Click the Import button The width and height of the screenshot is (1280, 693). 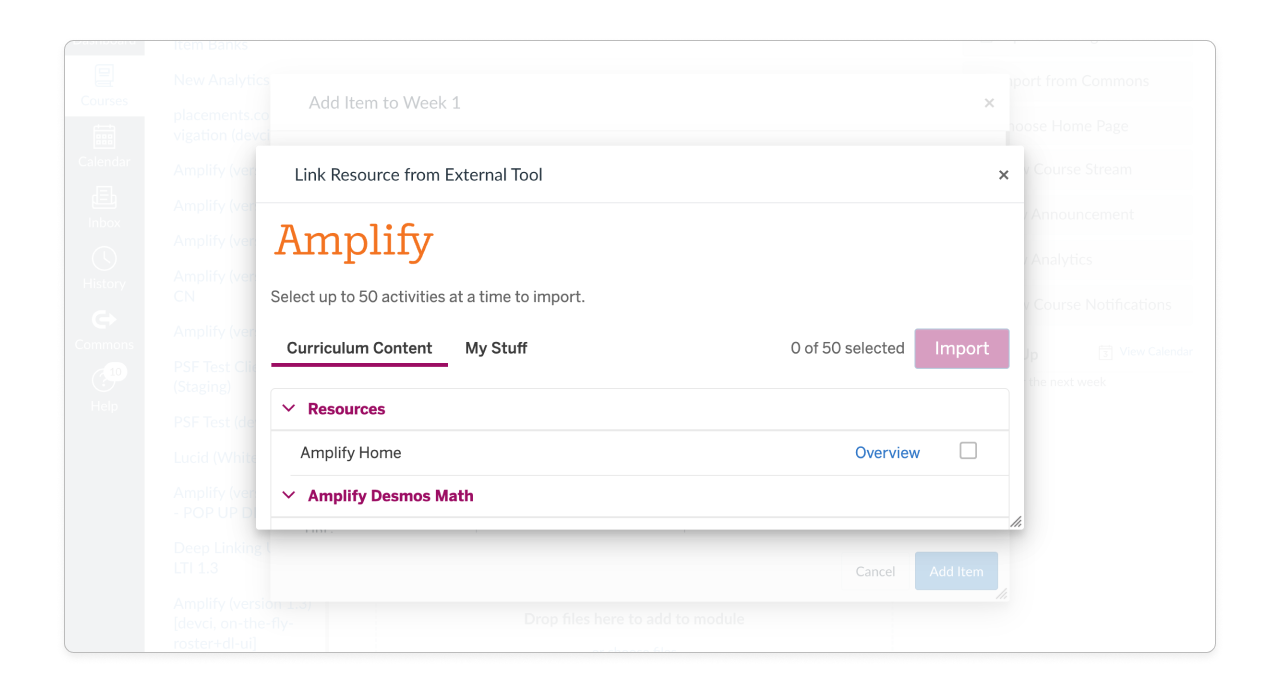coord(961,348)
